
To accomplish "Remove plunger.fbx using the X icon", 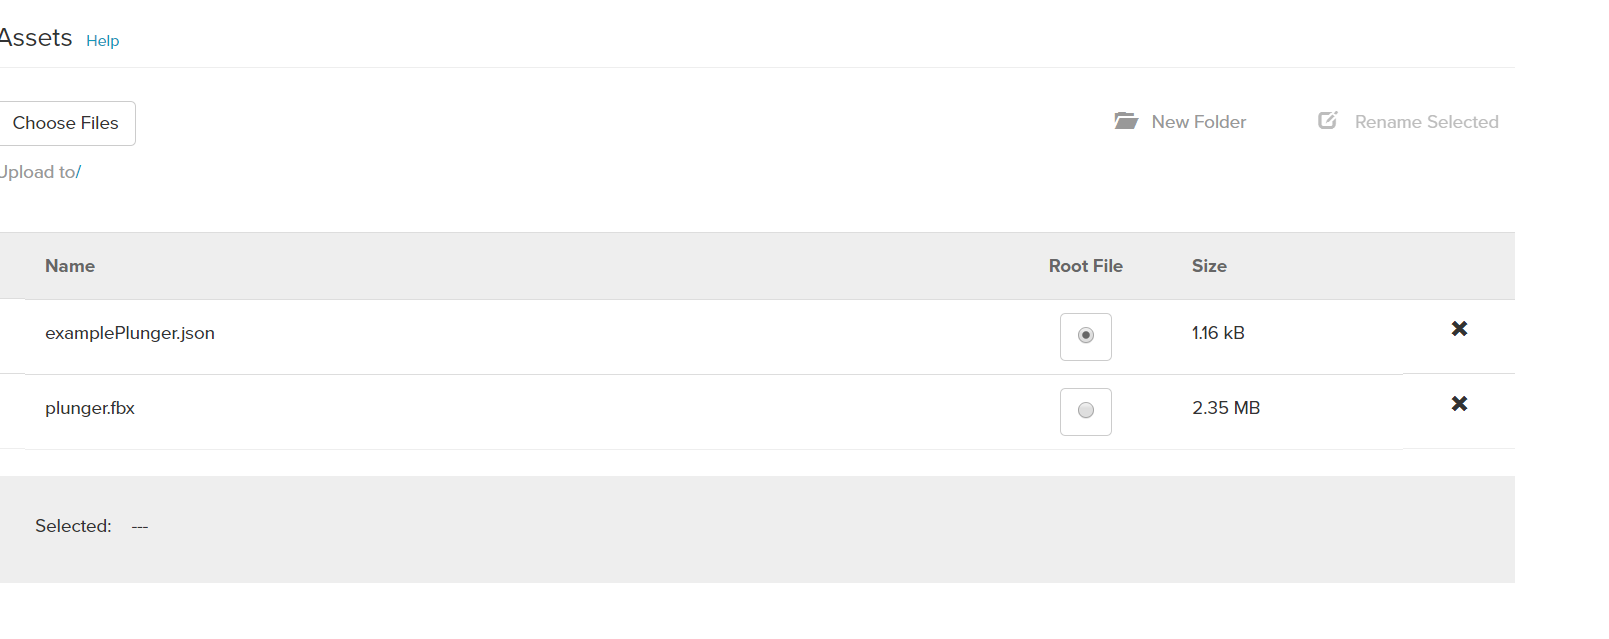I will (1459, 404).
